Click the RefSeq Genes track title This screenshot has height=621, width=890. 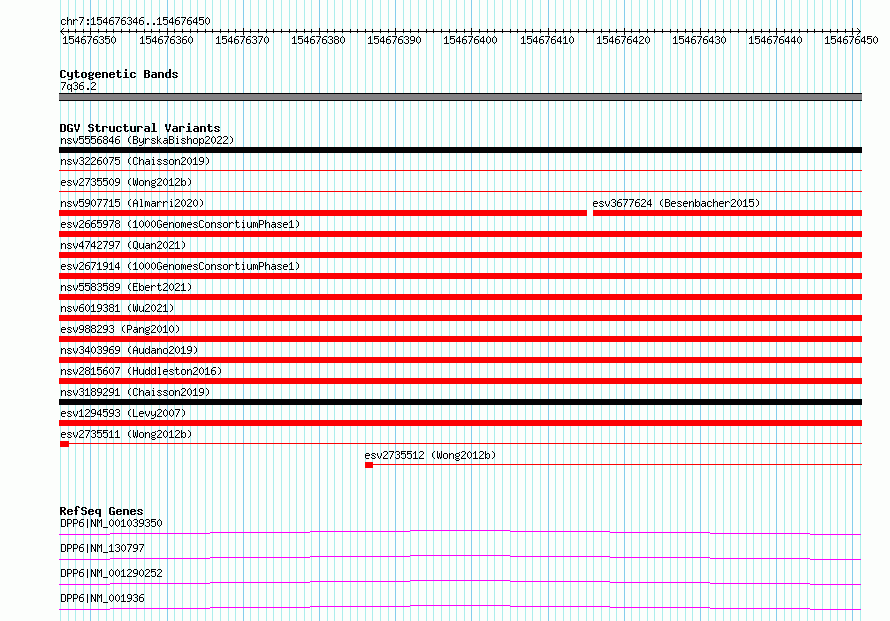(x=101, y=511)
